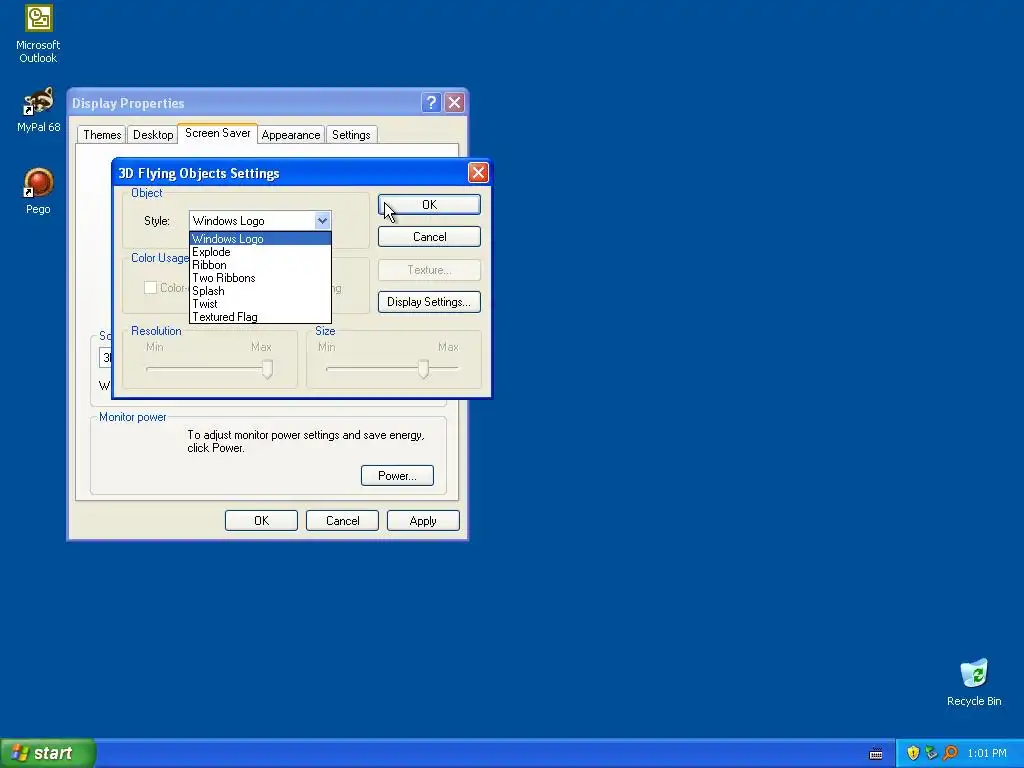
Task: Click the Display Properties help question button
Action: pyautogui.click(x=431, y=103)
